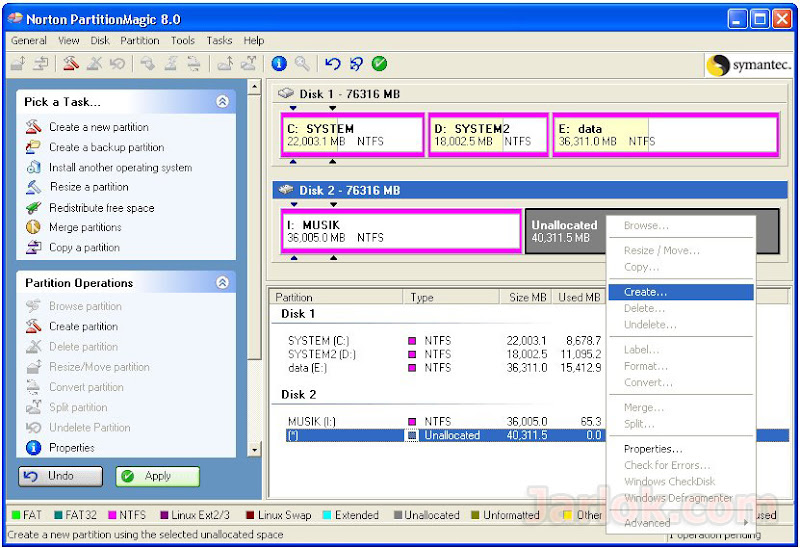Click the Create partition operations icon
800x548 pixels.
point(34,326)
